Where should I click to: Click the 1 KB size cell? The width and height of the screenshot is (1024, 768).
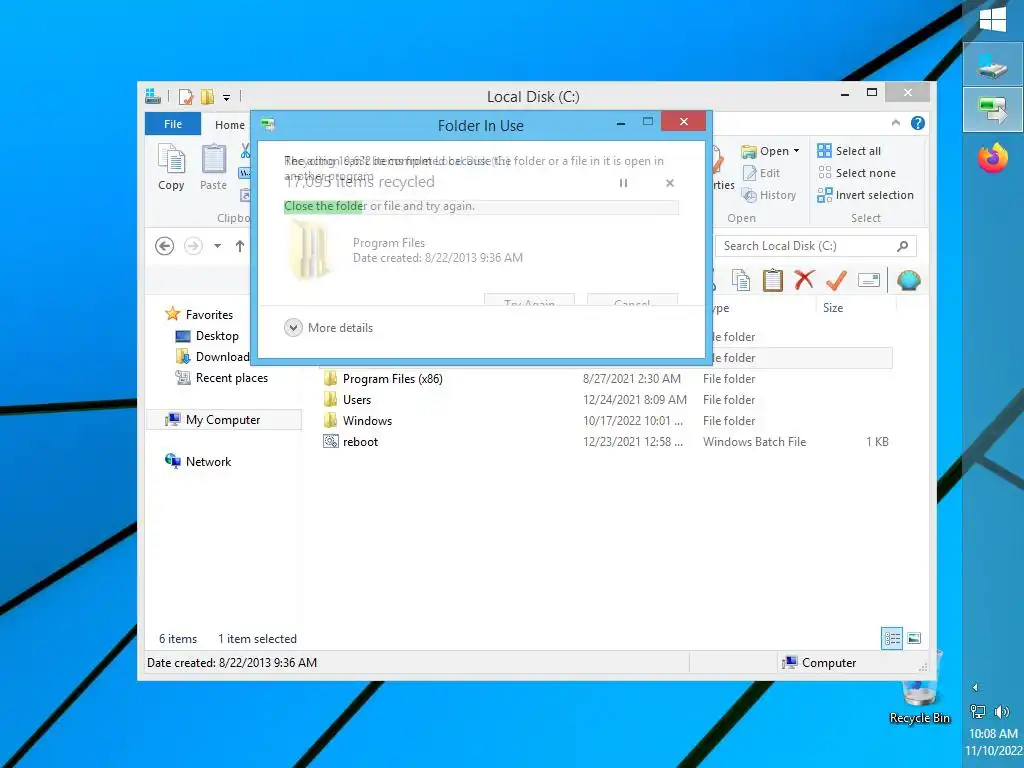[877, 442]
